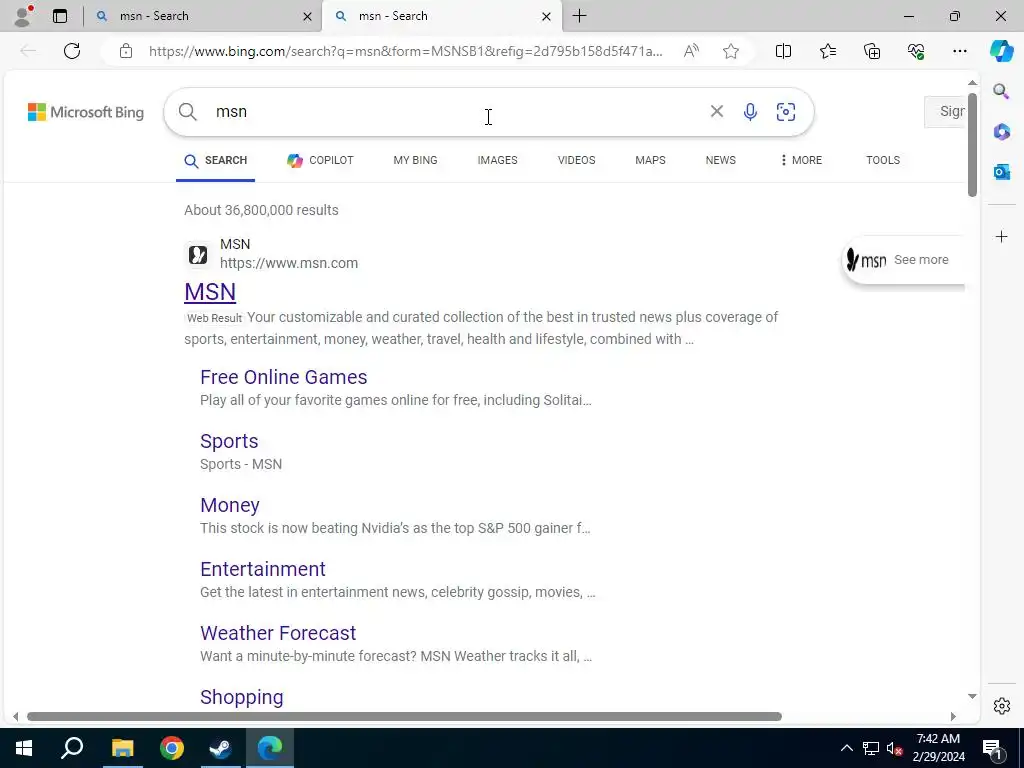Viewport: 1024px width, 768px height.
Task: Click msn See more panel
Action: coord(904,260)
